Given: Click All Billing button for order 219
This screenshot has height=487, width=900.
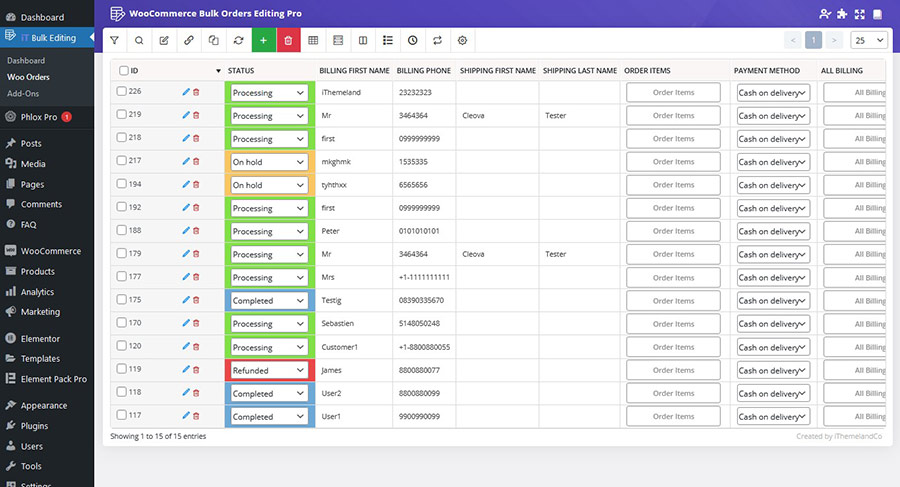Looking at the screenshot, I should pos(855,115).
